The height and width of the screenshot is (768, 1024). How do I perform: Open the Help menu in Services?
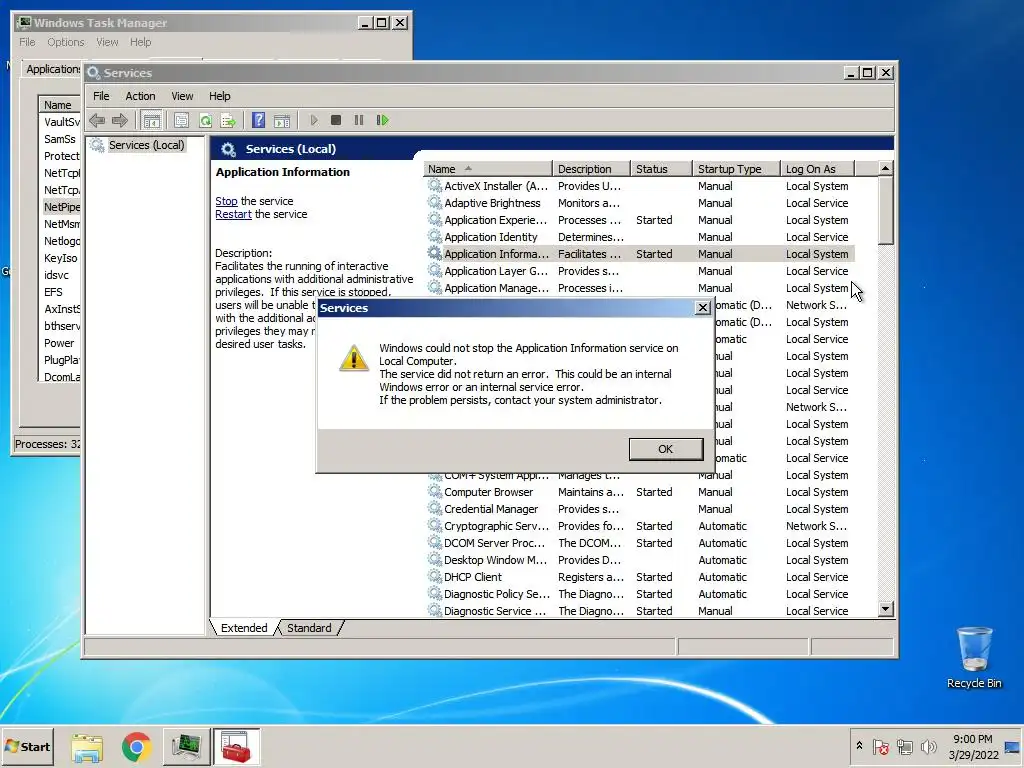(219, 96)
